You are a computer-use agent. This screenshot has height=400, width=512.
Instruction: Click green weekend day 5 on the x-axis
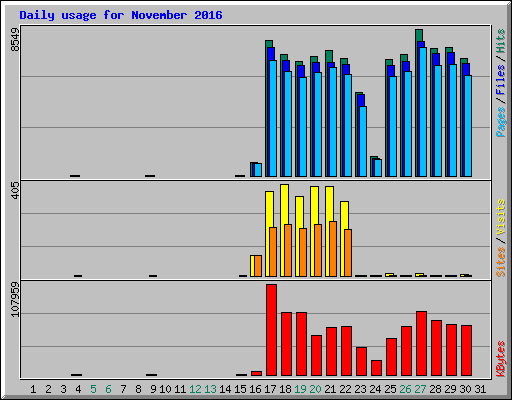click(x=93, y=389)
